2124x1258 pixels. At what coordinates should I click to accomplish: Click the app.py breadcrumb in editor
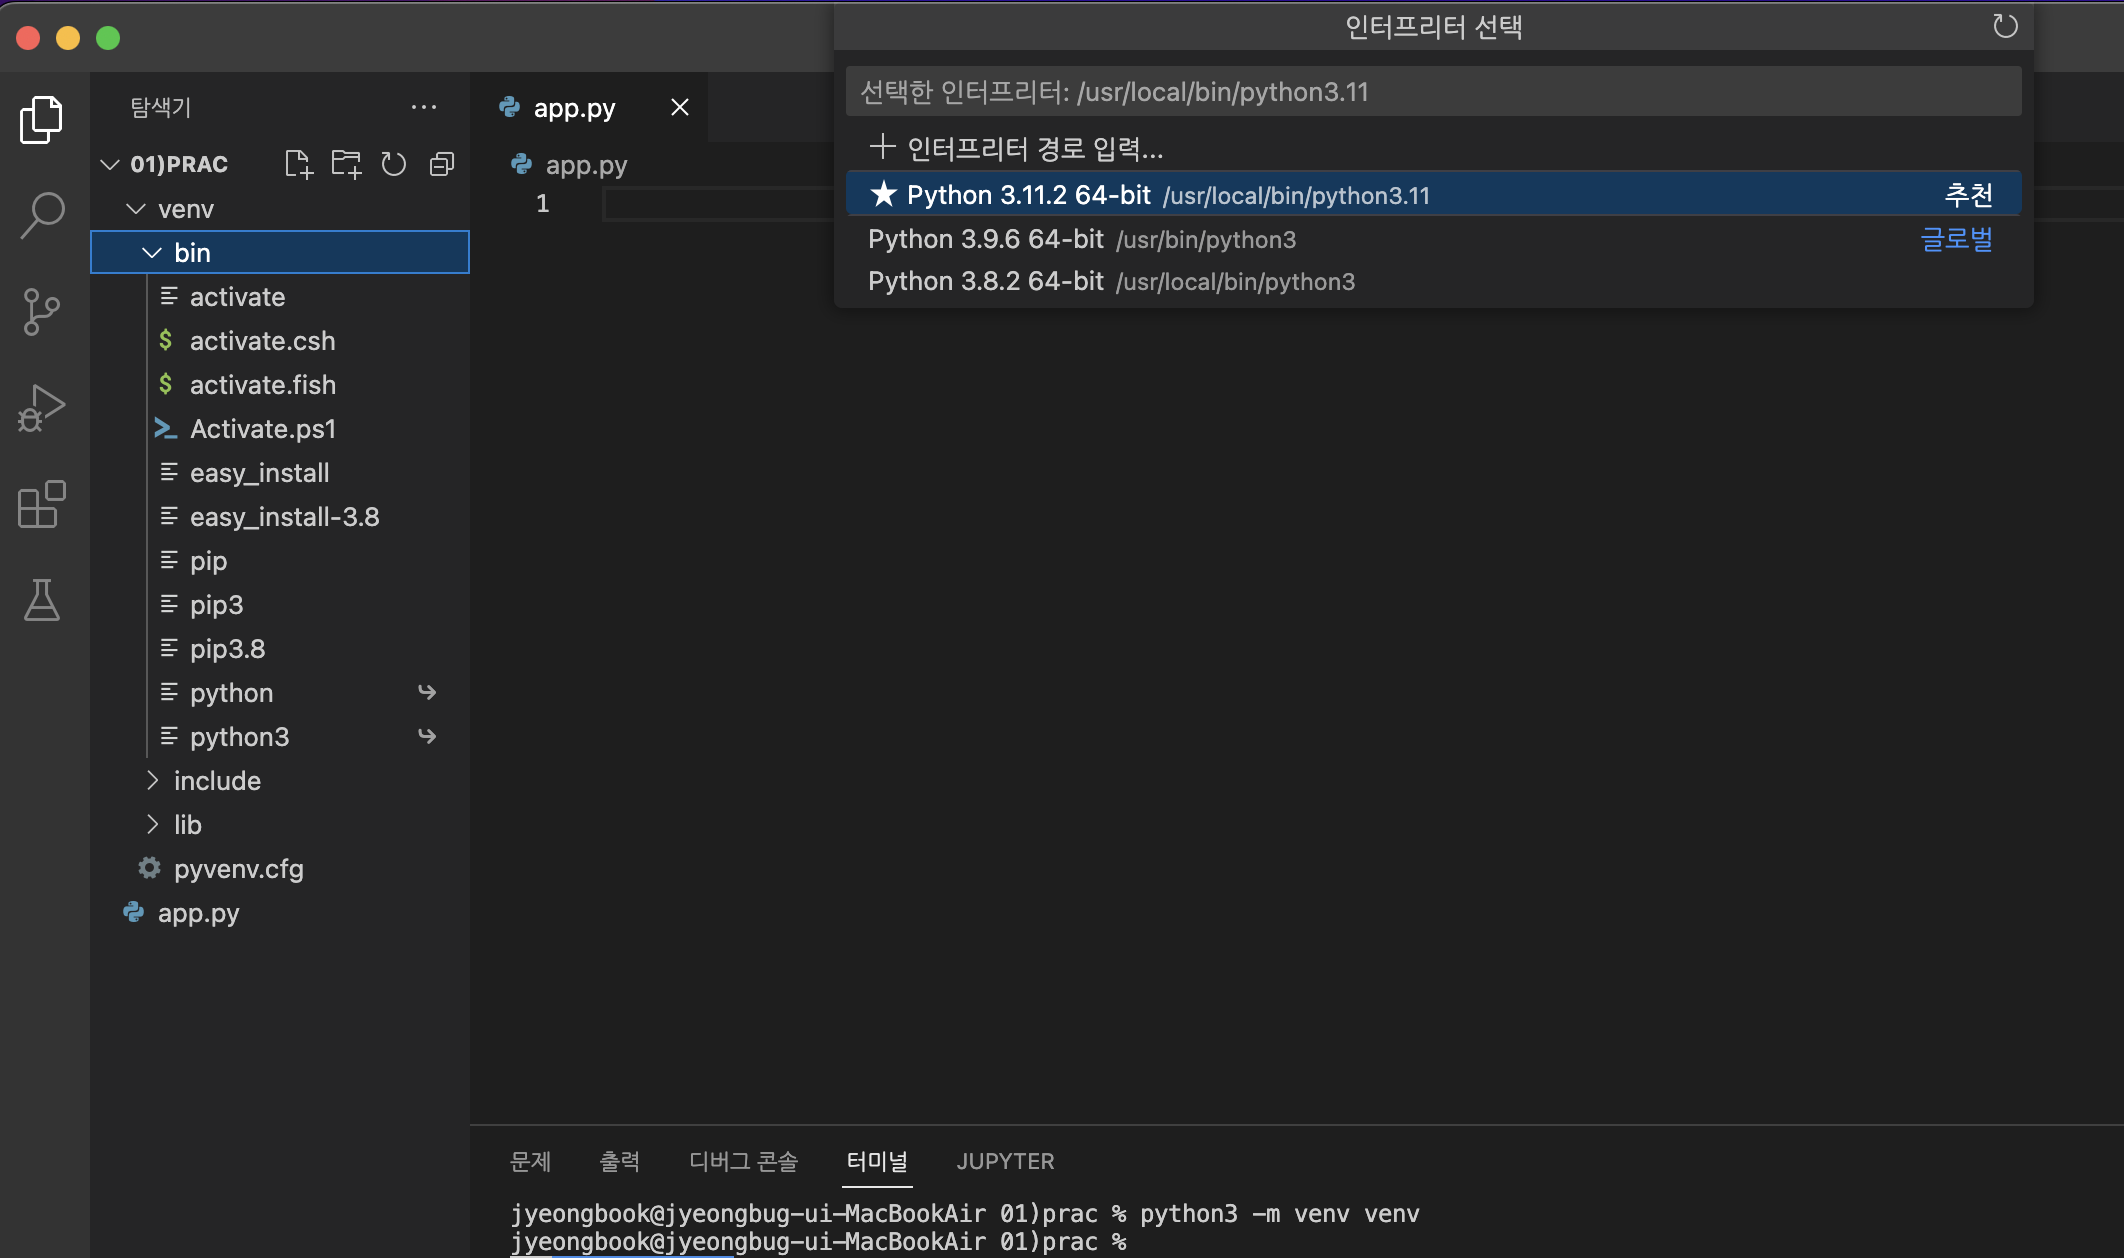pos(586,164)
